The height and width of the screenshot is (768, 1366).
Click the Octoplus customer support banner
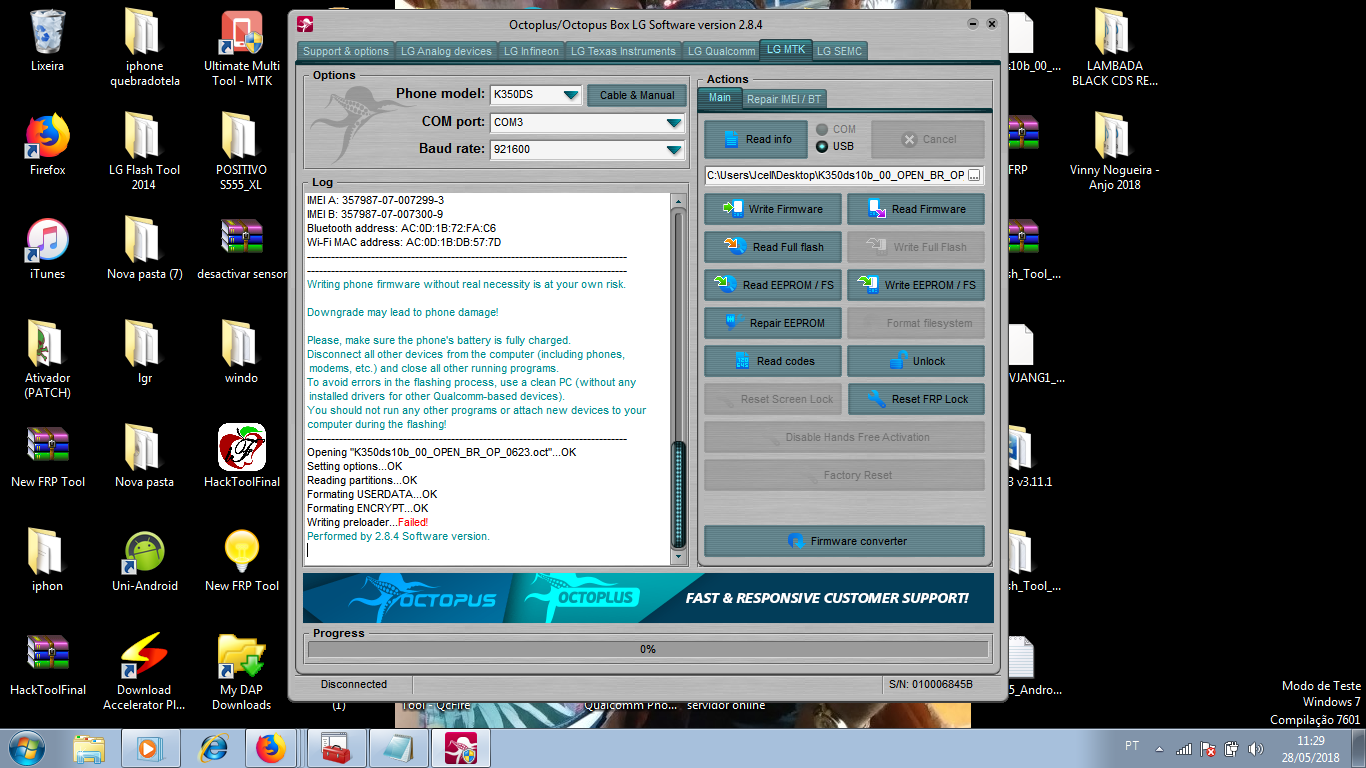tap(648, 598)
